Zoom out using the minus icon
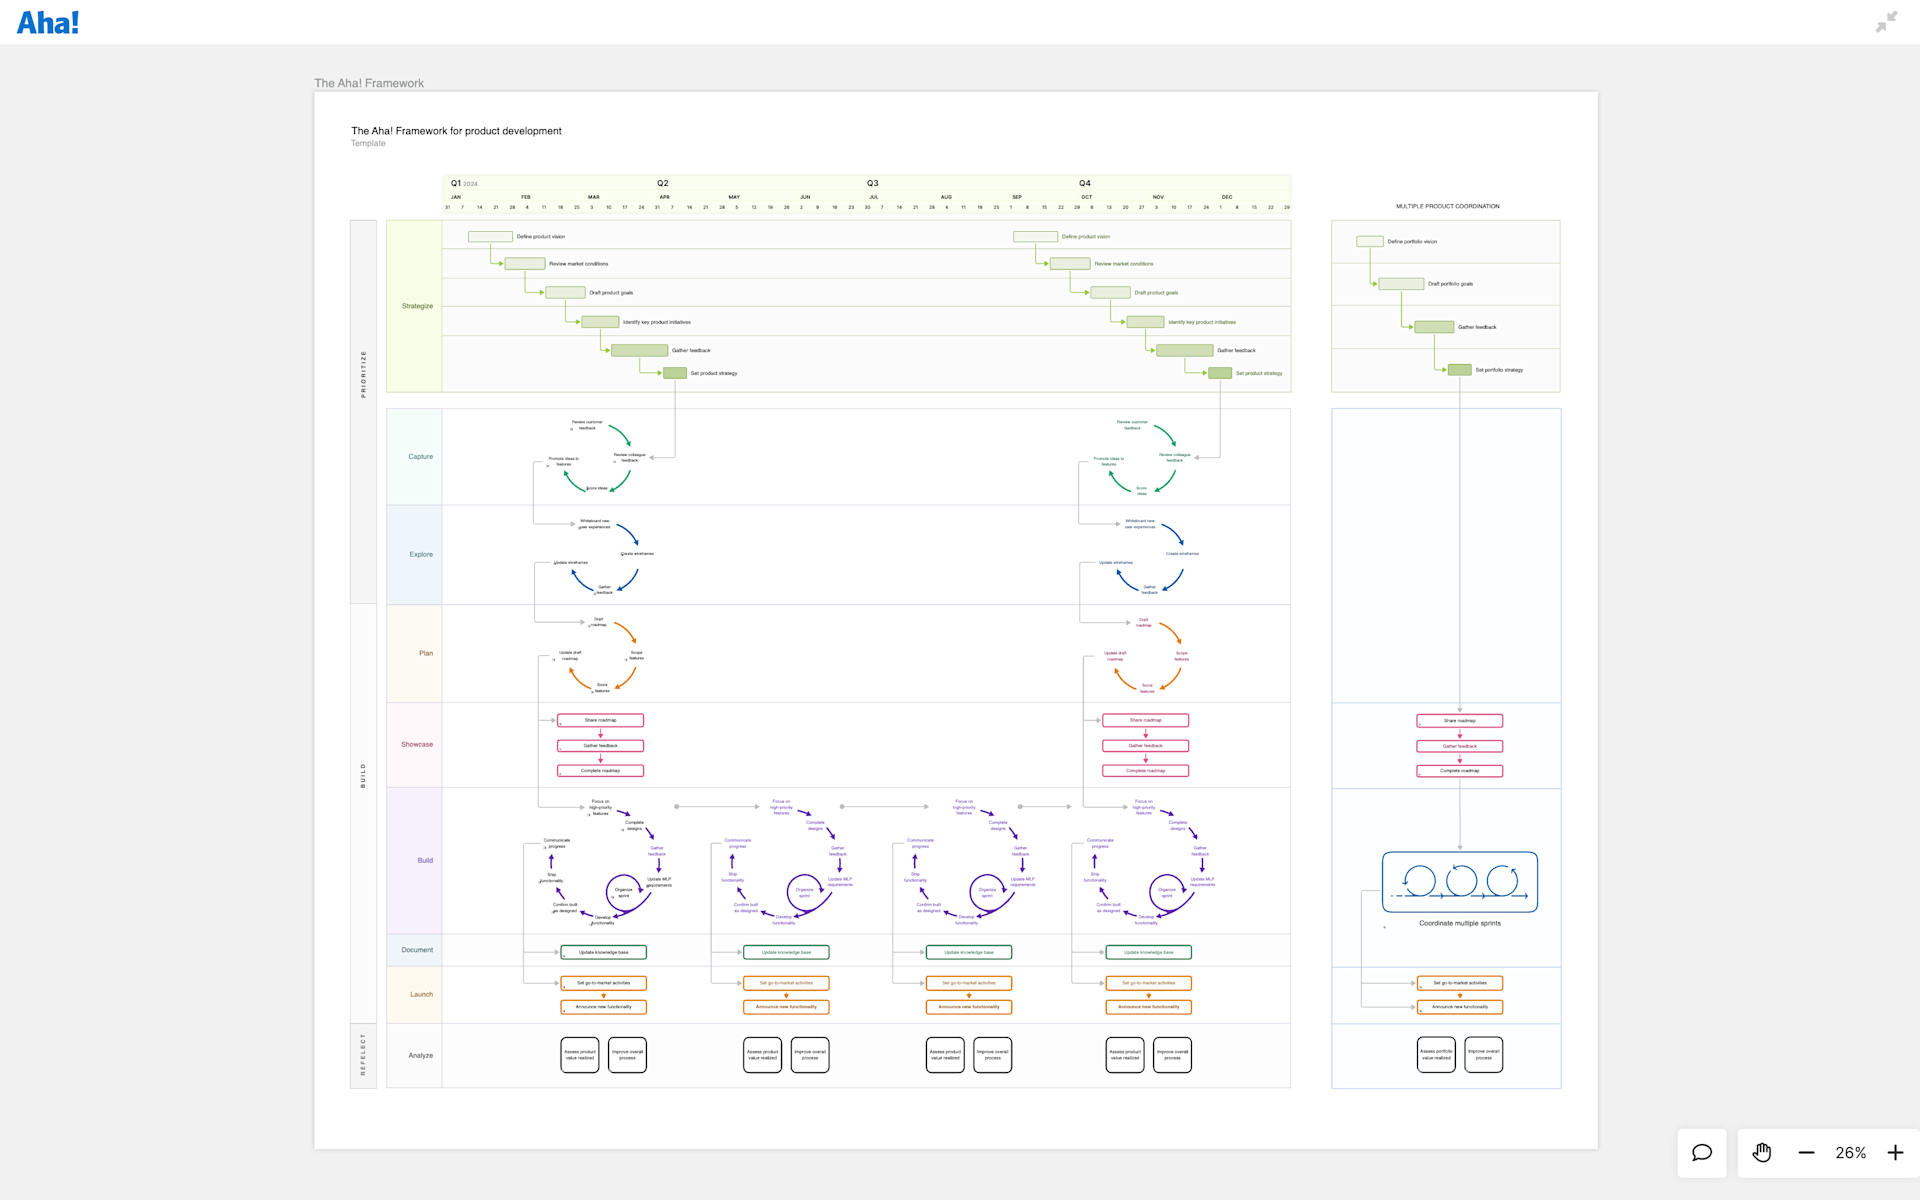 pyautogui.click(x=1807, y=1153)
